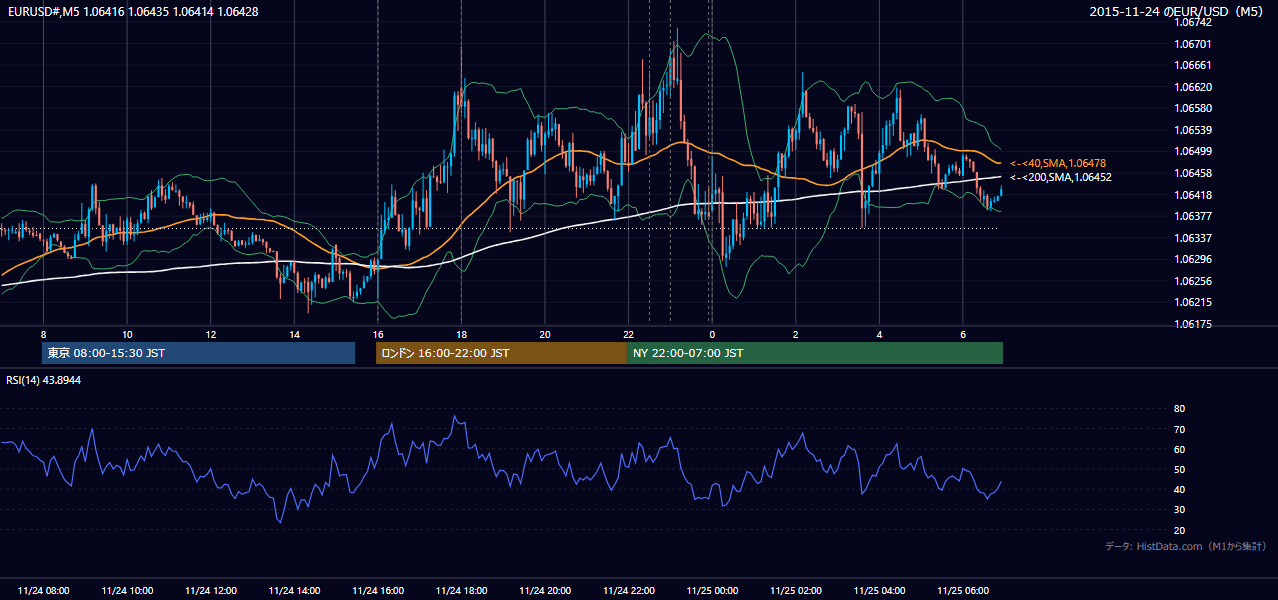Click the 11/25 04:00 bottom time label

click(879, 591)
